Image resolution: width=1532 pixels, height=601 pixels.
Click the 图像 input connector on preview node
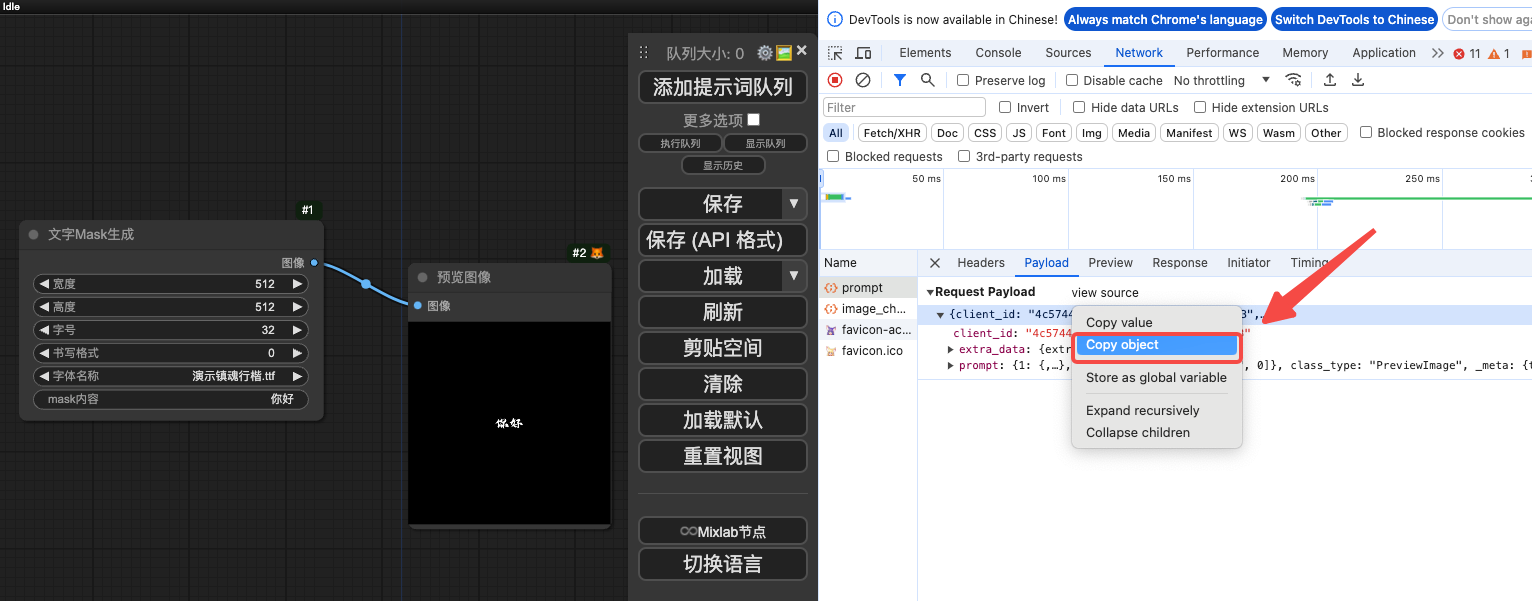point(417,306)
